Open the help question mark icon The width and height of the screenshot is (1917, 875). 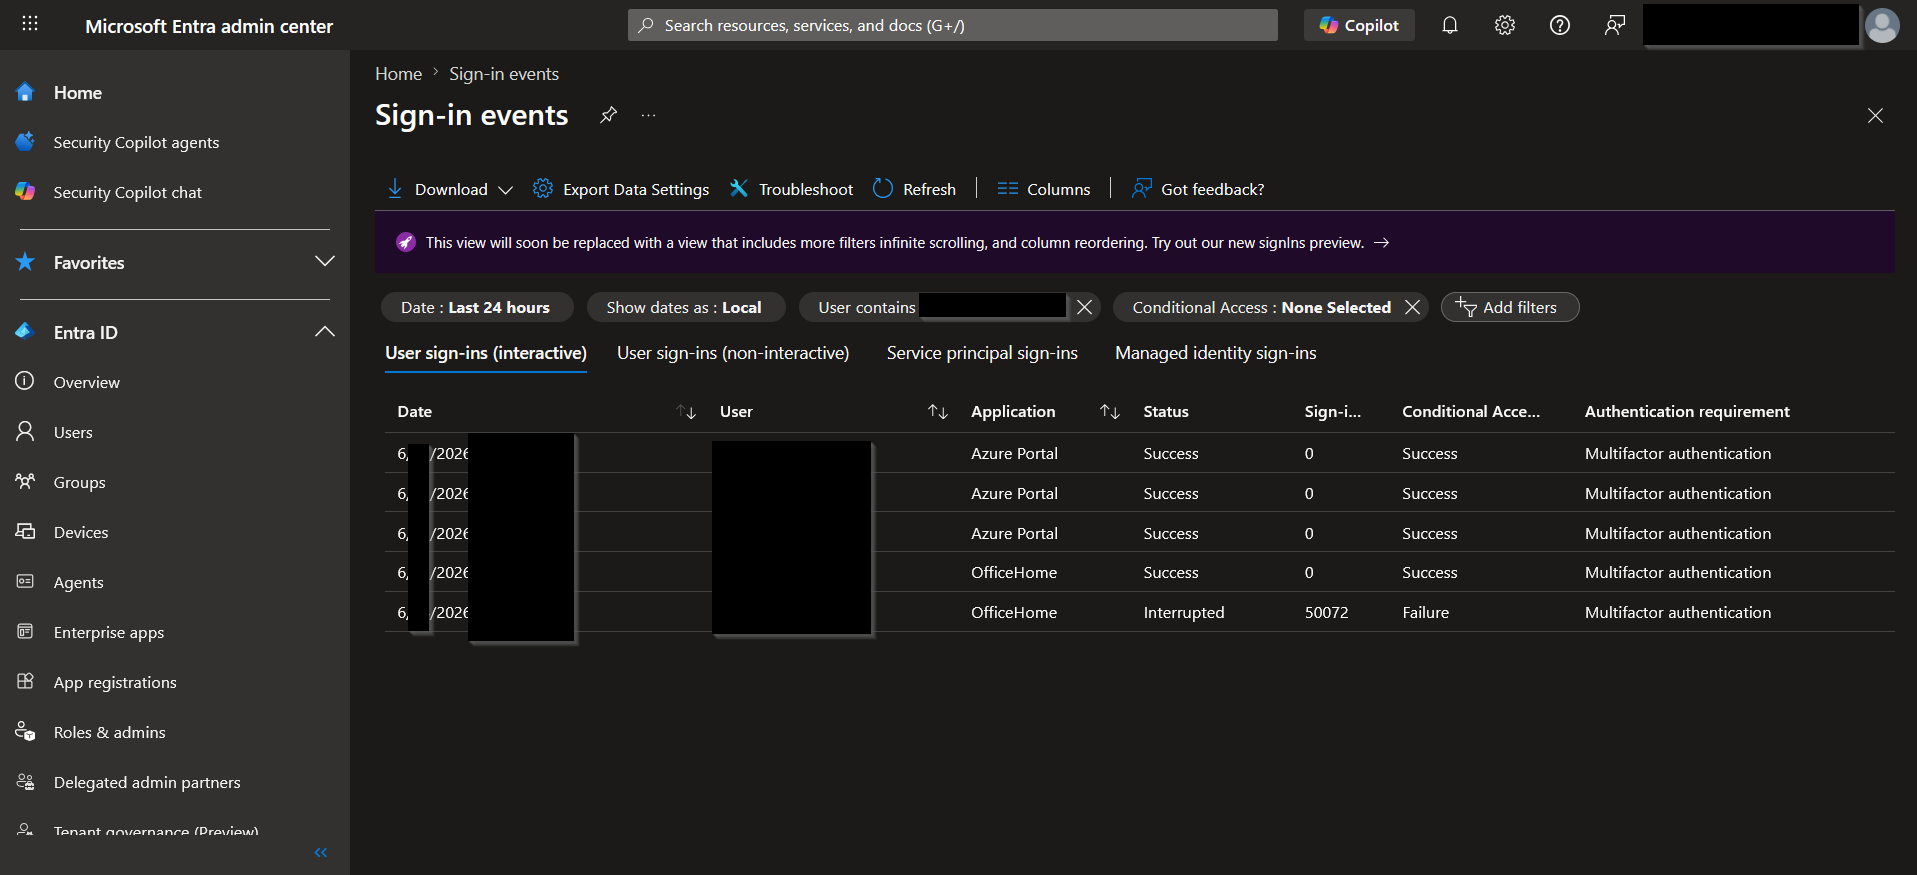[1560, 25]
